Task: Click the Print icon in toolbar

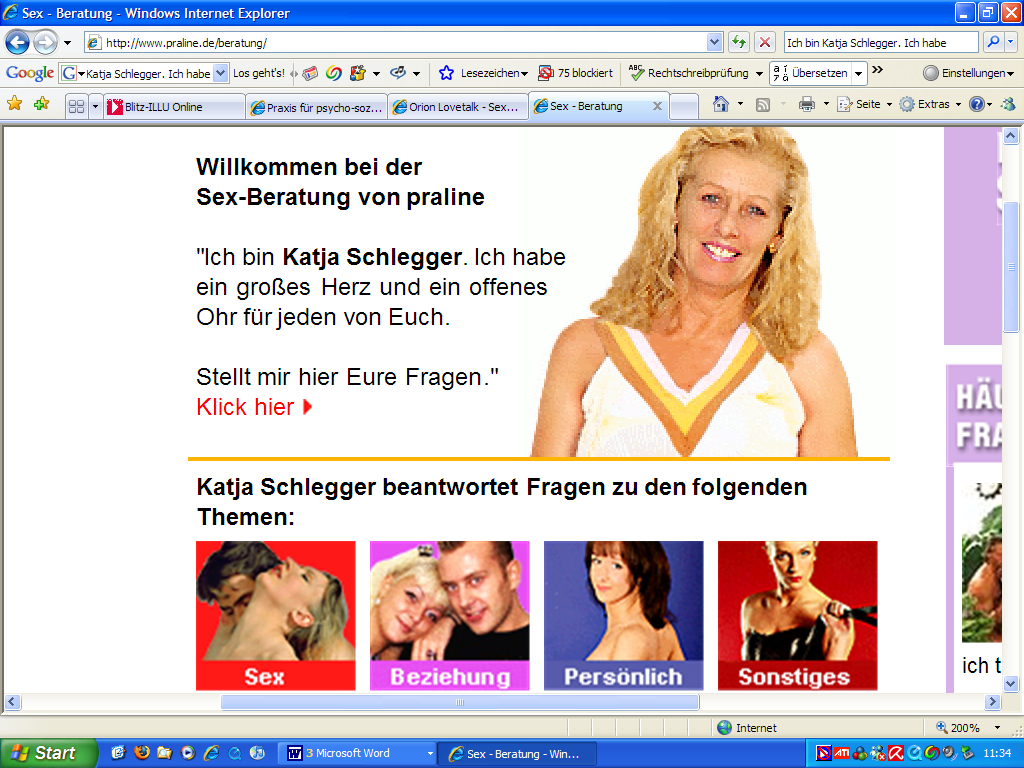Action: [x=806, y=104]
